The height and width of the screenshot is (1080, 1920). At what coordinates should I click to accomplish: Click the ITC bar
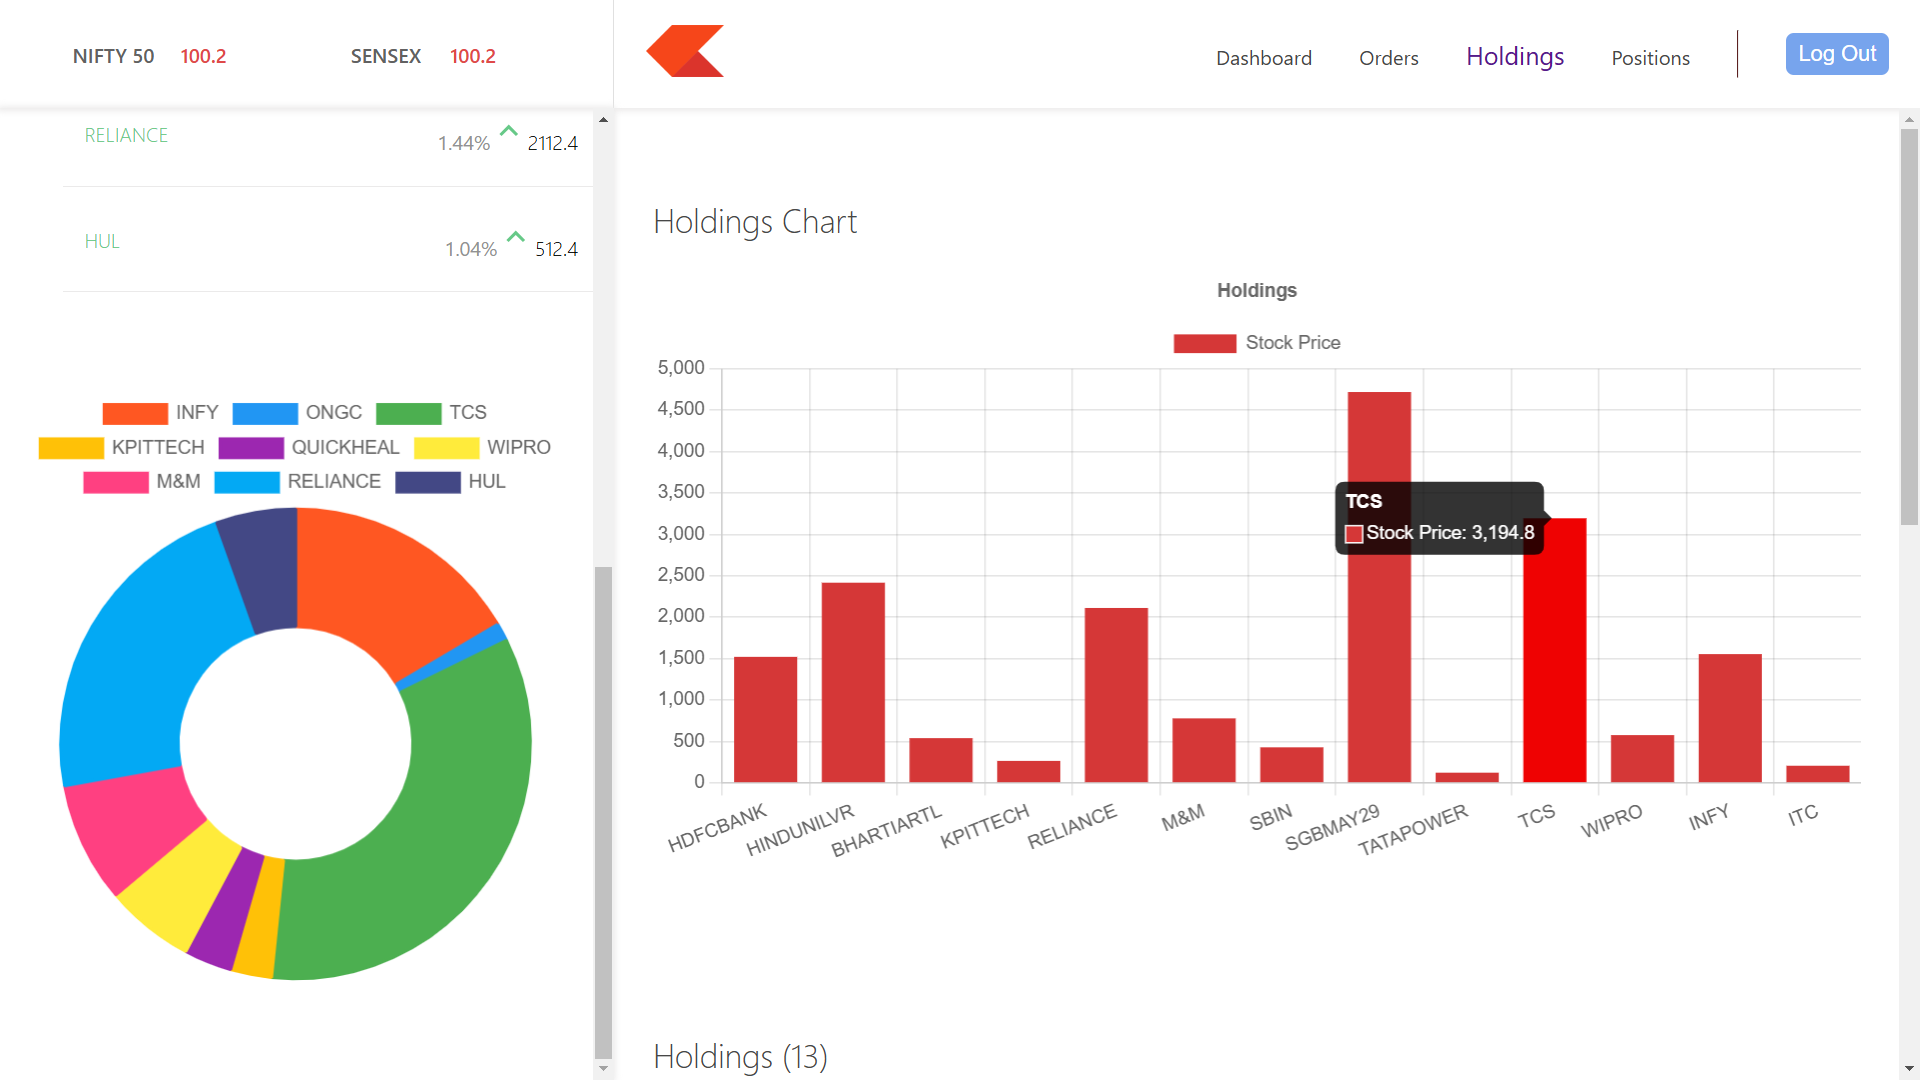pyautogui.click(x=1818, y=774)
